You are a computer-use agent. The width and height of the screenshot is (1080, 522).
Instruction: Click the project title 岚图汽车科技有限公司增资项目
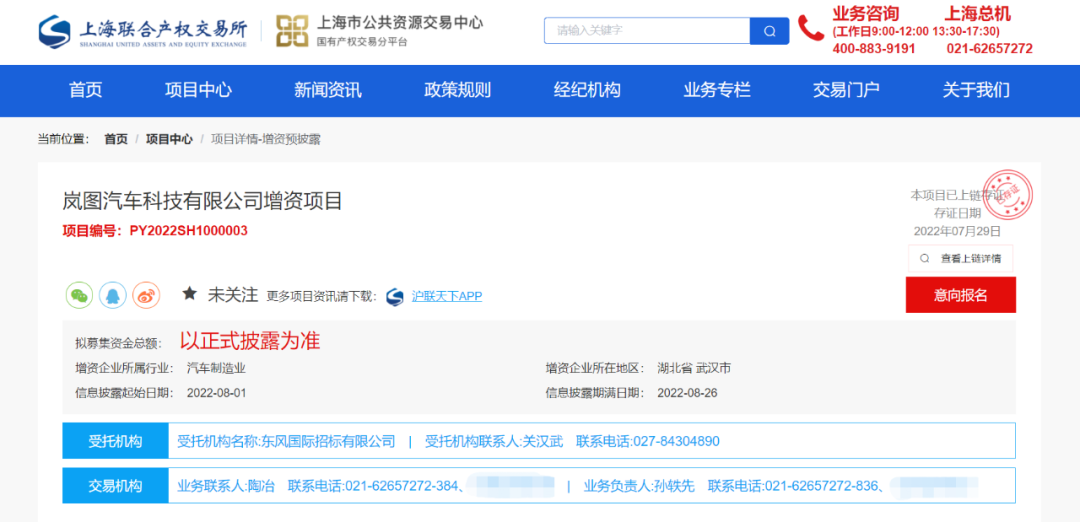(x=202, y=201)
